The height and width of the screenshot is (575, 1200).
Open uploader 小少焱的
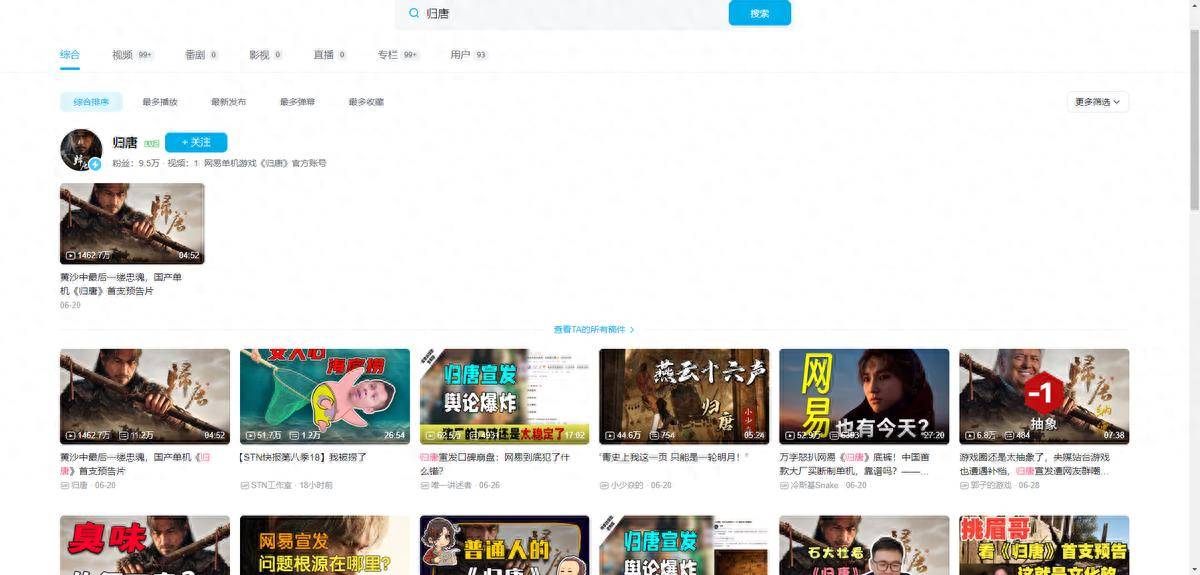pyautogui.click(x=628, y=485)
